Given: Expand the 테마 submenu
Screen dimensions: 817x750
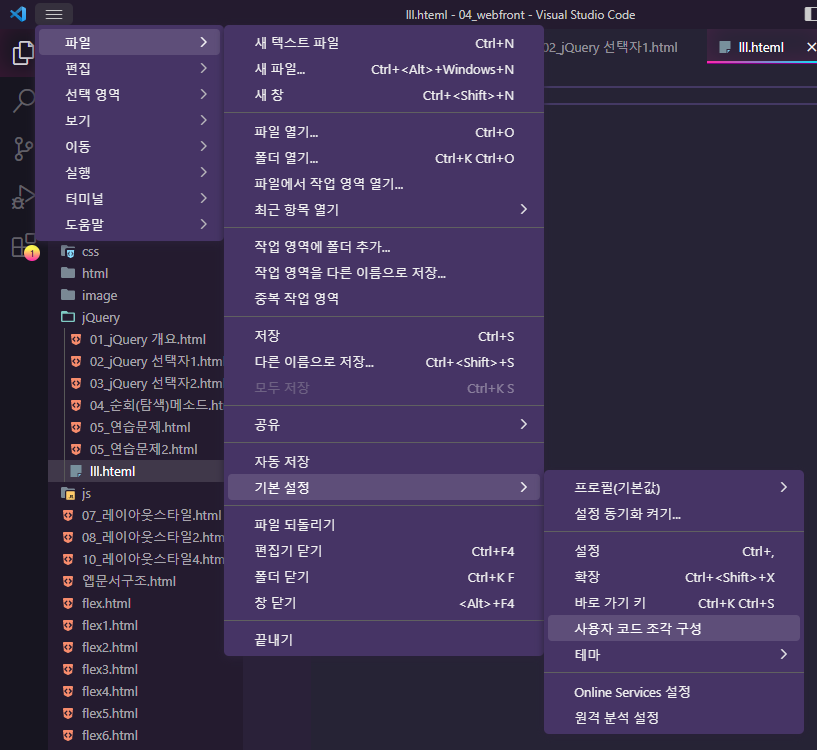Looking at the screenshot, I should [674, 655].
